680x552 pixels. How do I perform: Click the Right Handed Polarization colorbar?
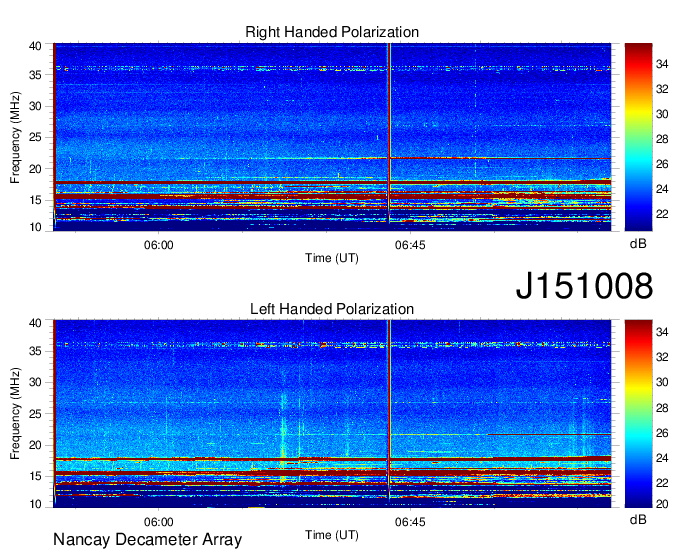(x=638, y=137)
